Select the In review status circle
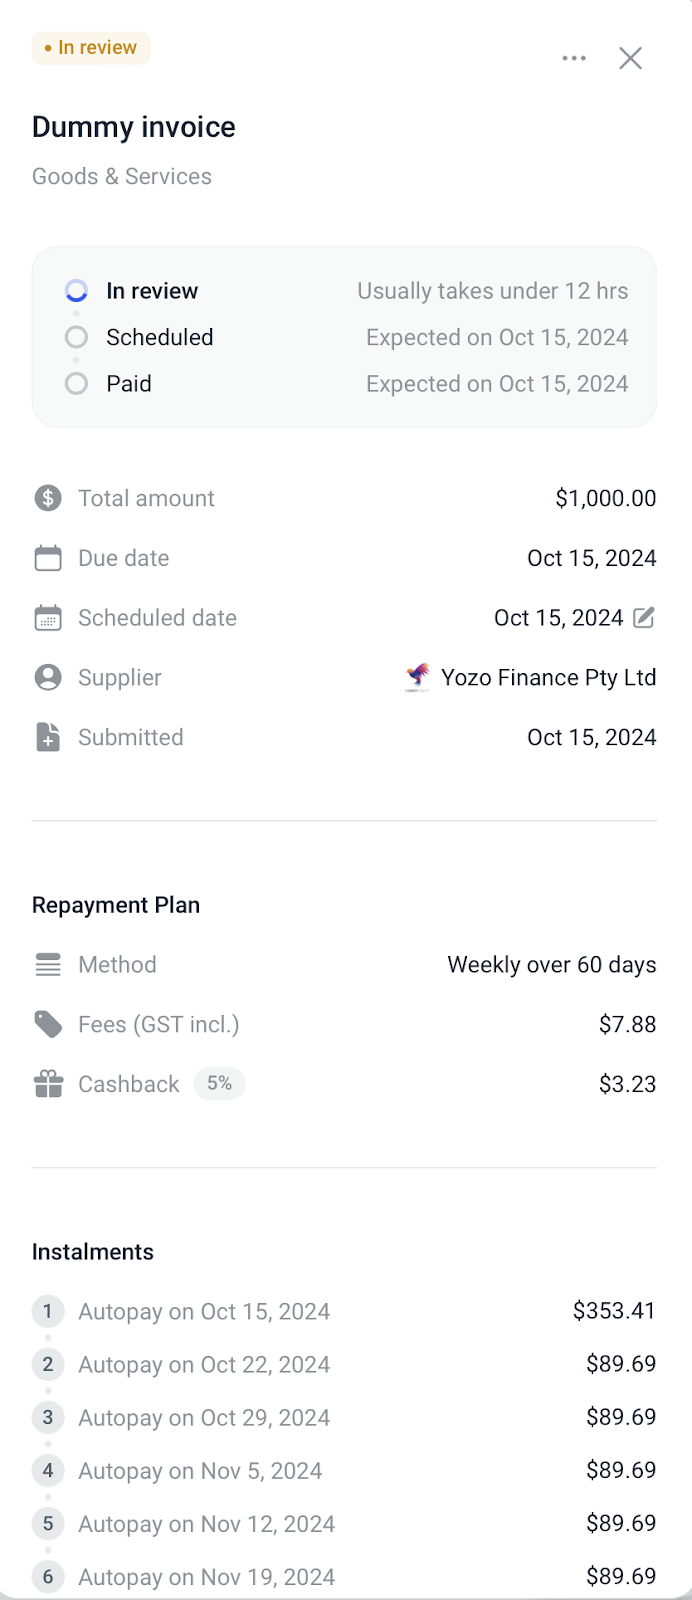 pyautogui.click(x=76, y=291)
